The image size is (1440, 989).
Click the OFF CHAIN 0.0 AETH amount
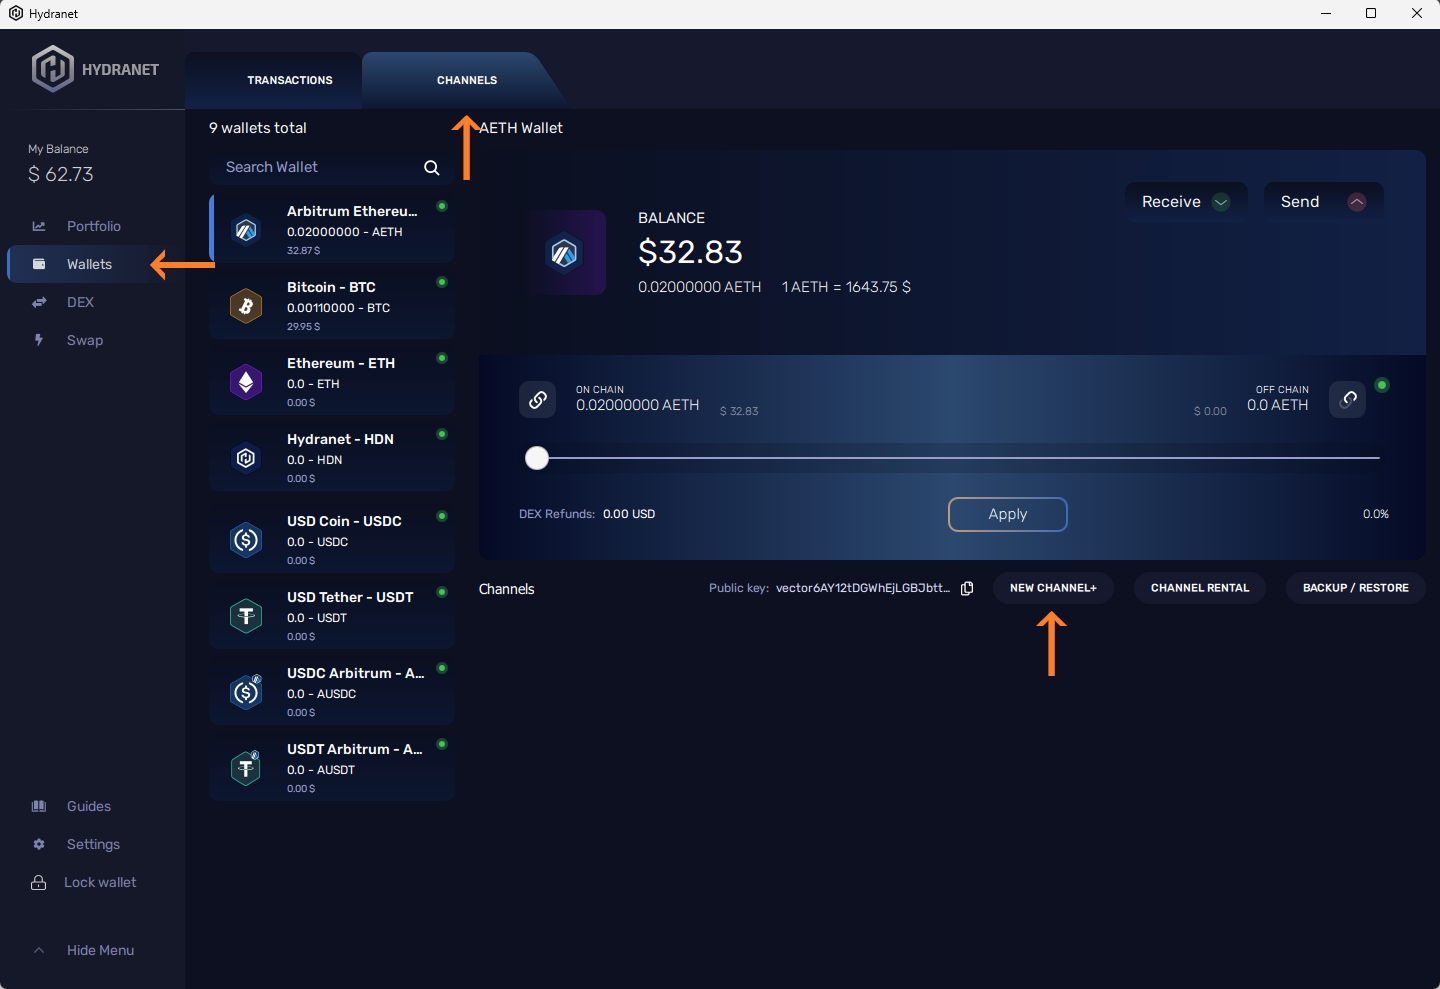point(1278,405)
